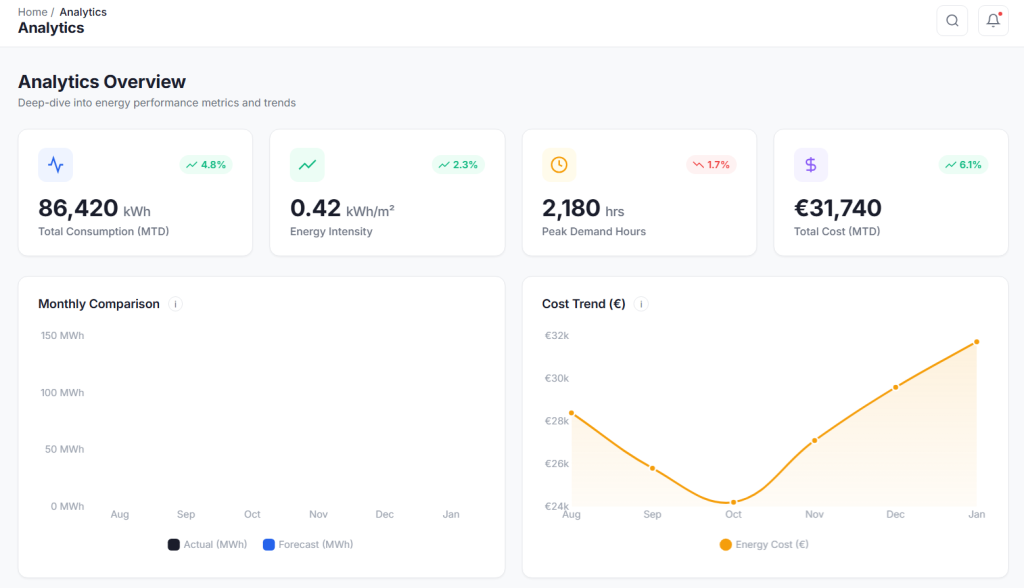Toggle Forecast (MWh) legend series
Viewport: 1024px width, 588px height.
[x=308, y=545]
